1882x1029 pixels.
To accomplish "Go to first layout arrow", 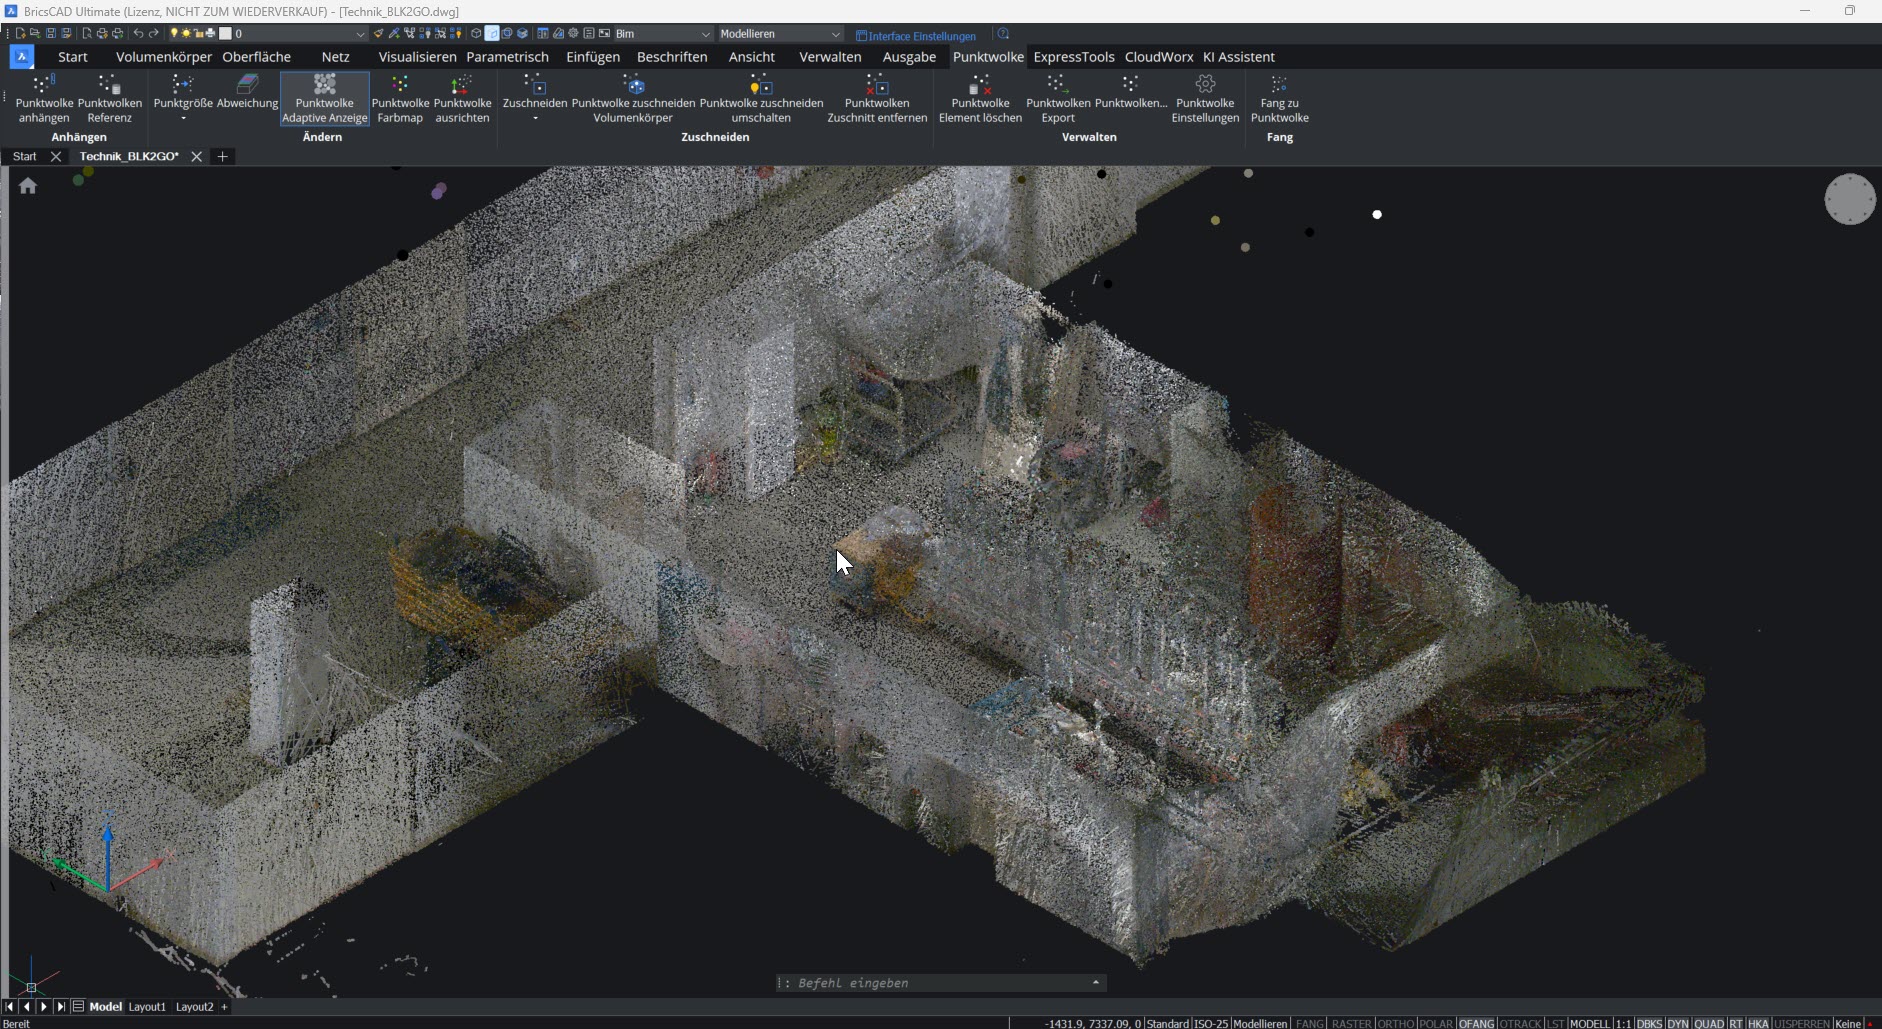I will tap(10, 1007).
